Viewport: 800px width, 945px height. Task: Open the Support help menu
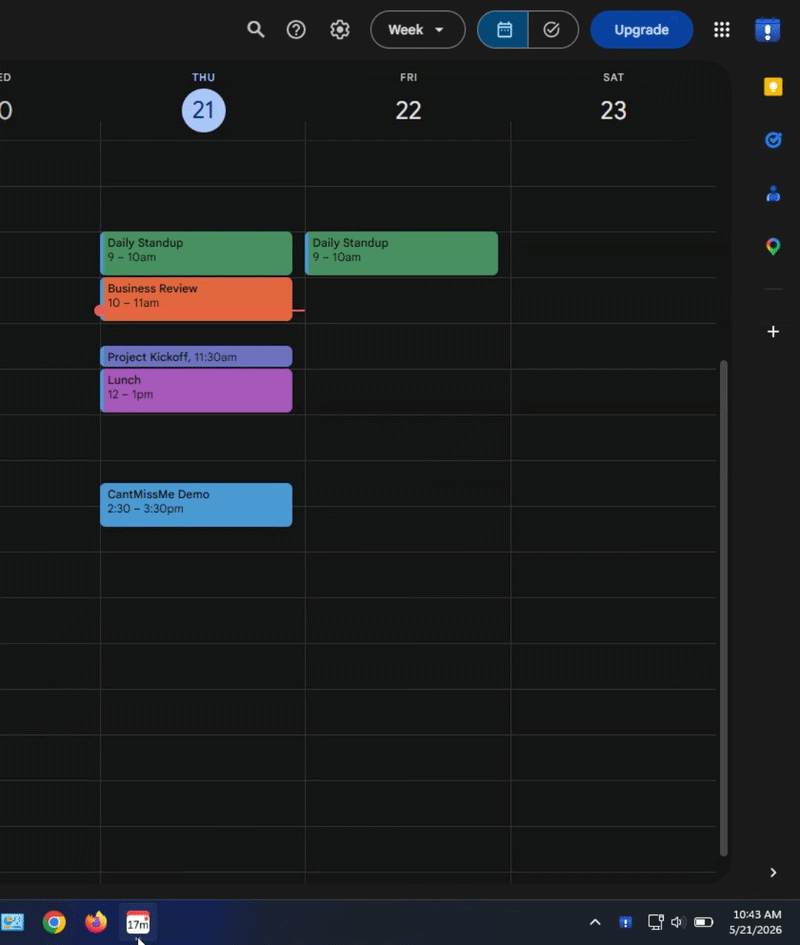[296, 30]
